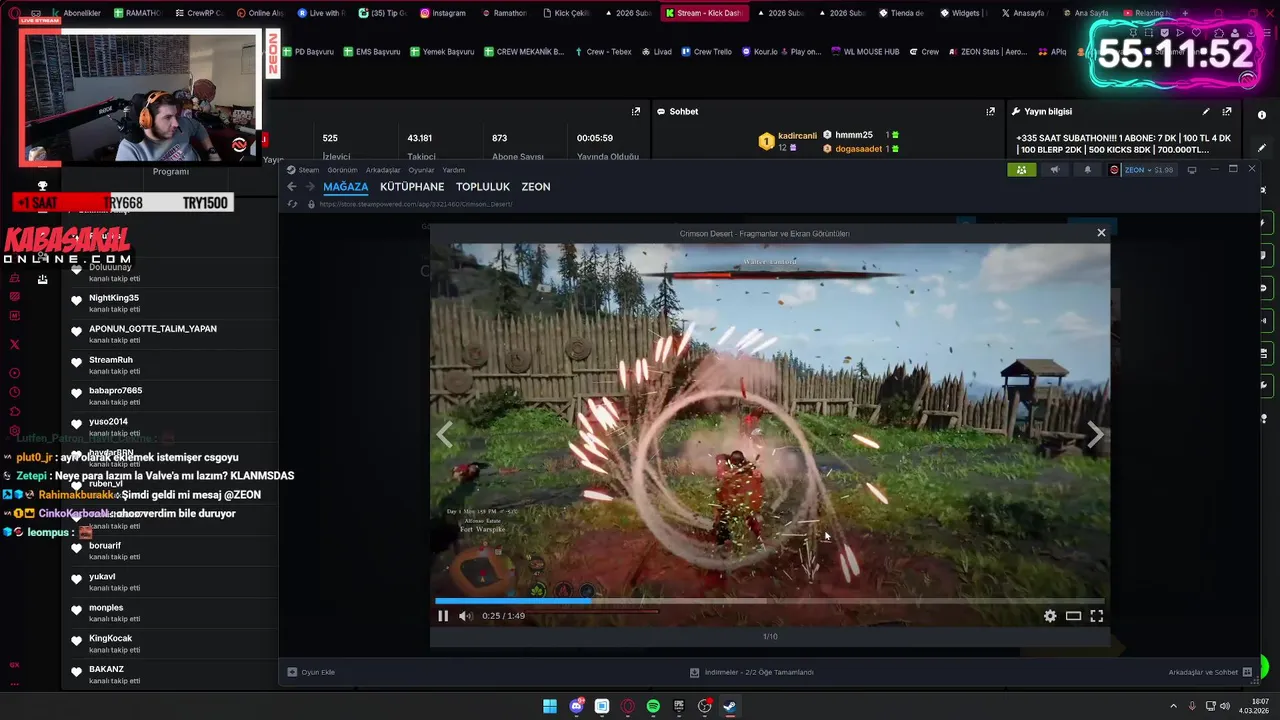Pause the Crimson Desert trailer video
Image resolution: width=1280 pixels, height=720 pixels.
443,616
